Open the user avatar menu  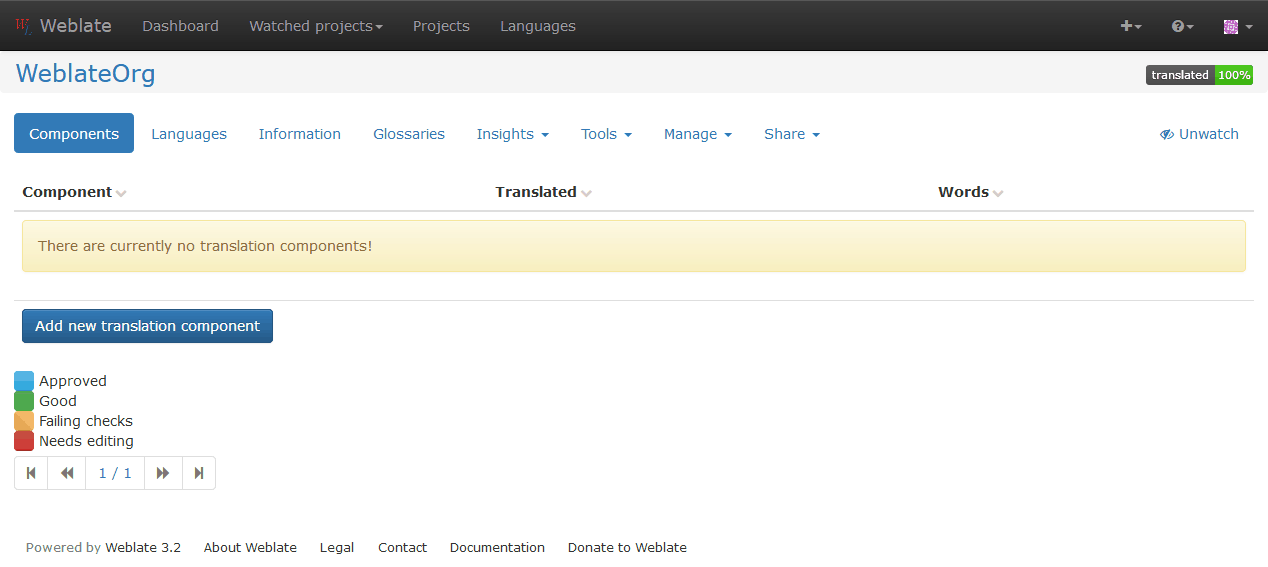pos(1238,26)
